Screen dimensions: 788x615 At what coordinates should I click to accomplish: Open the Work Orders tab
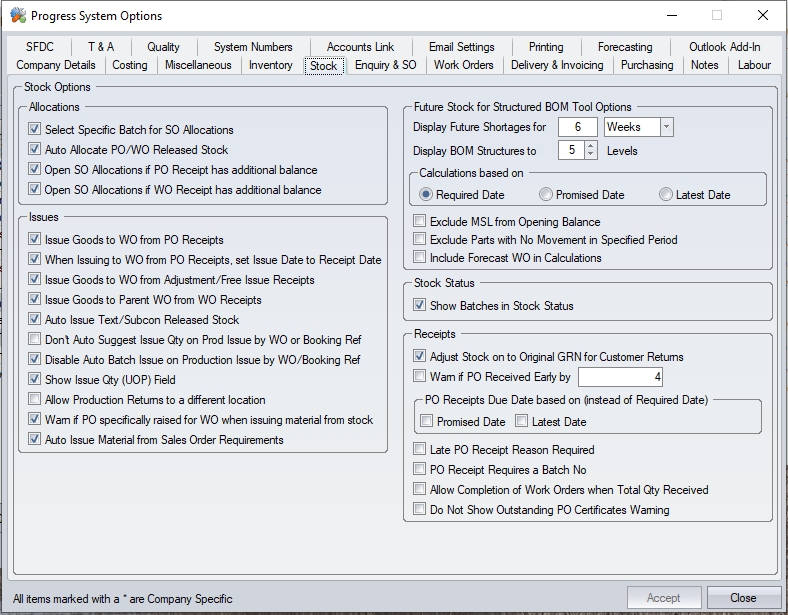click(463, 65)
